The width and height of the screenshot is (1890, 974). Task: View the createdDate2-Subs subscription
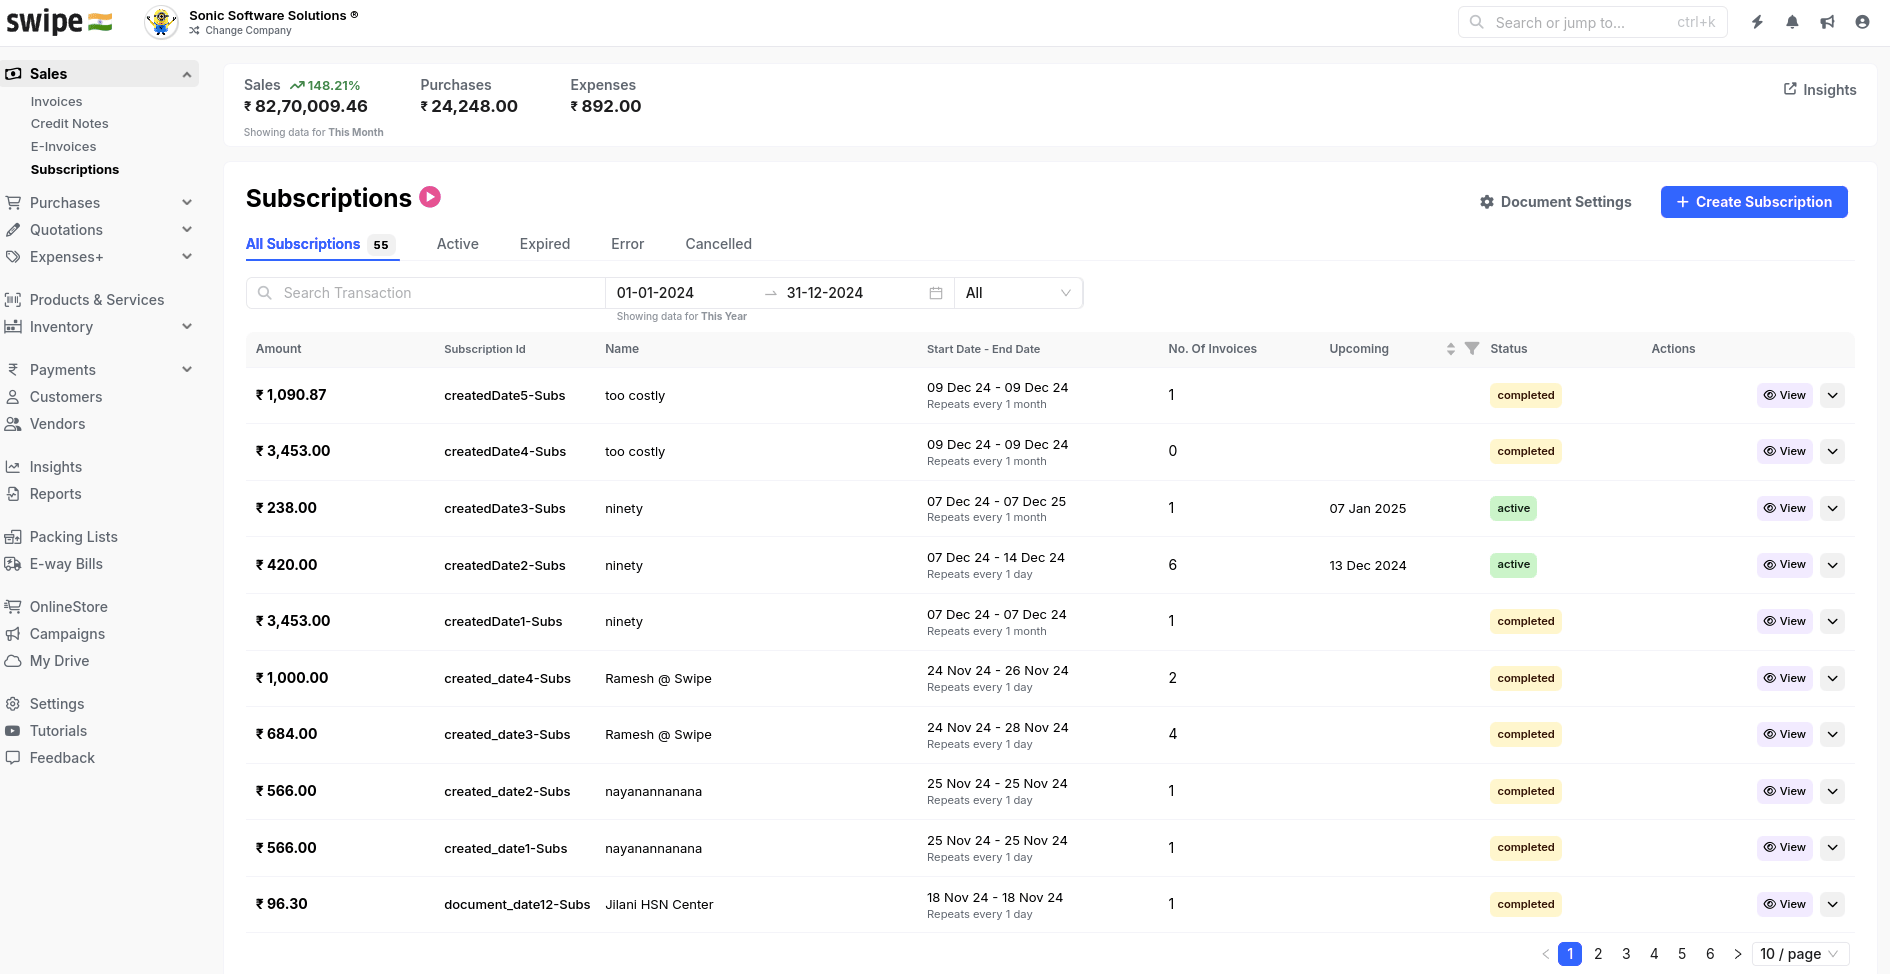[x=1785, y=565]
